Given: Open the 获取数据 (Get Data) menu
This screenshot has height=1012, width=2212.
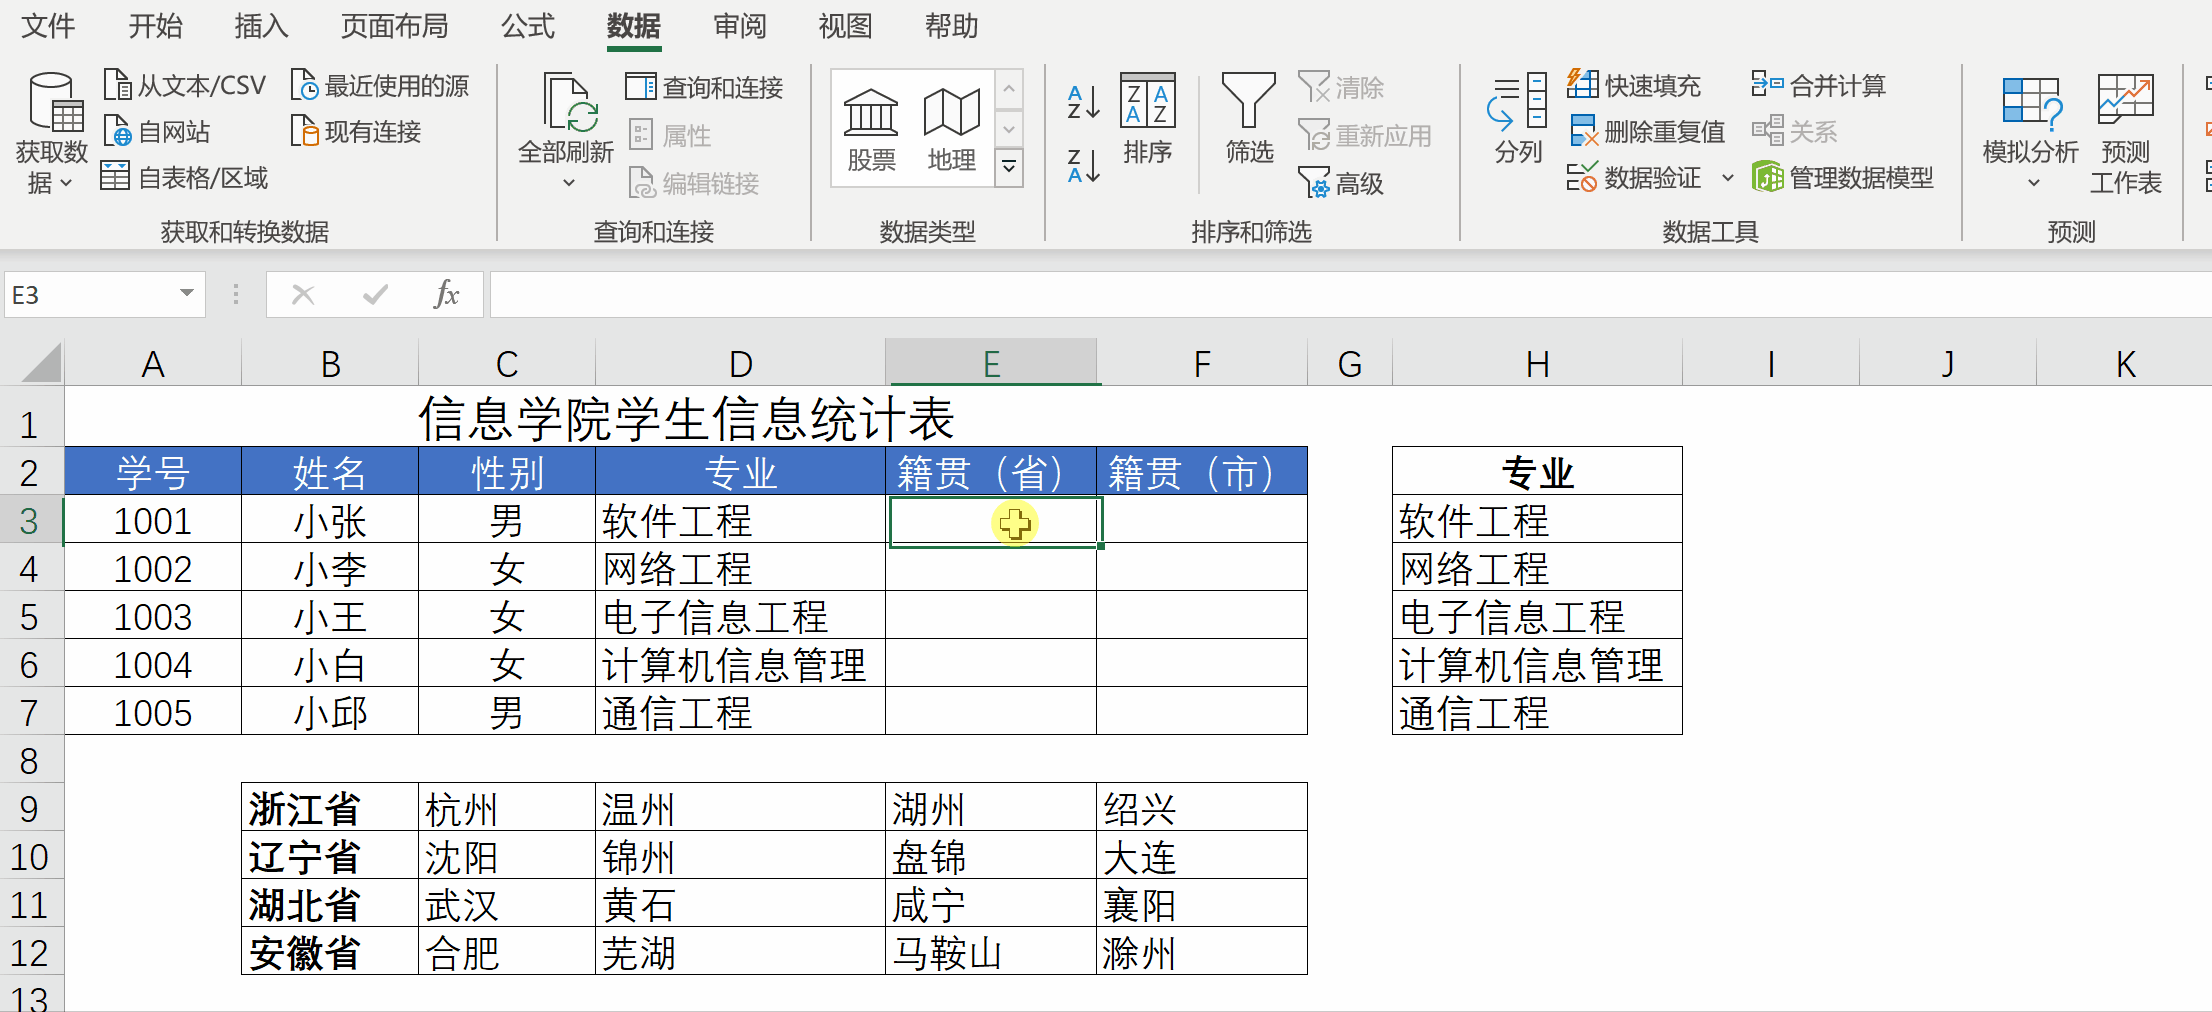Looking at the screenshot, I should click(51, 134).
